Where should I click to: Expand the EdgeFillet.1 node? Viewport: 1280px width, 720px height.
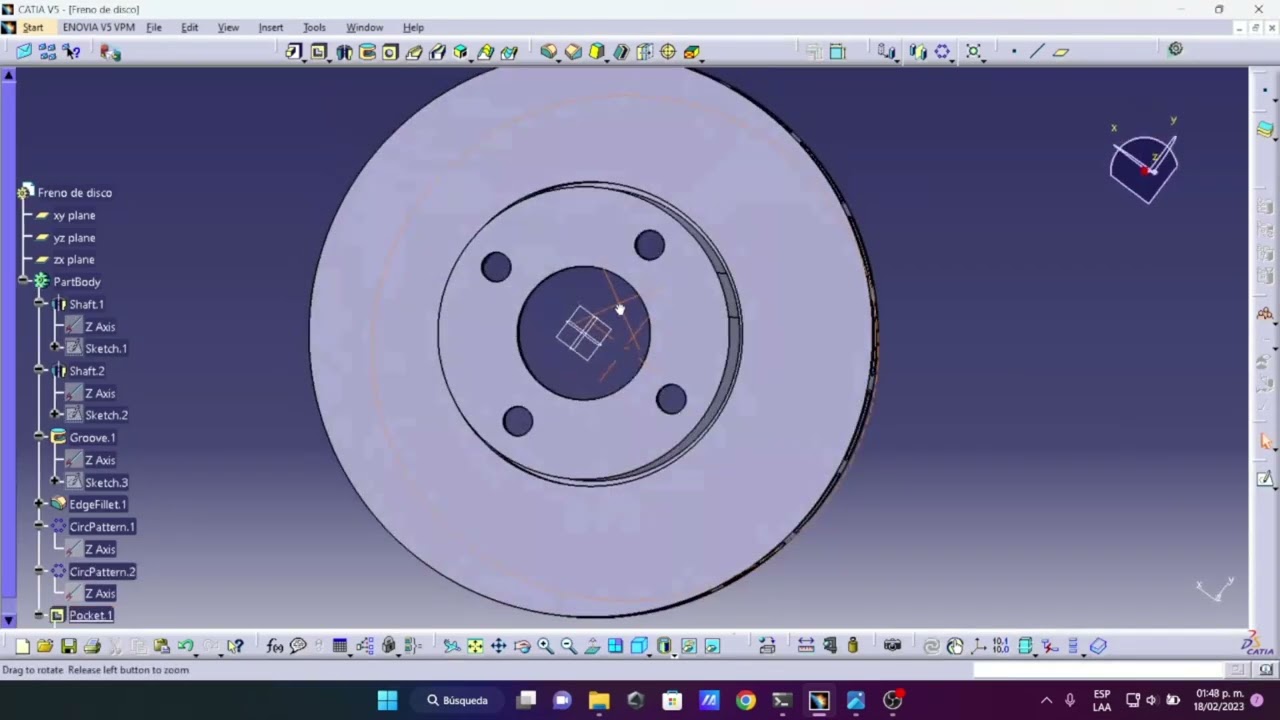coord(40,504)
